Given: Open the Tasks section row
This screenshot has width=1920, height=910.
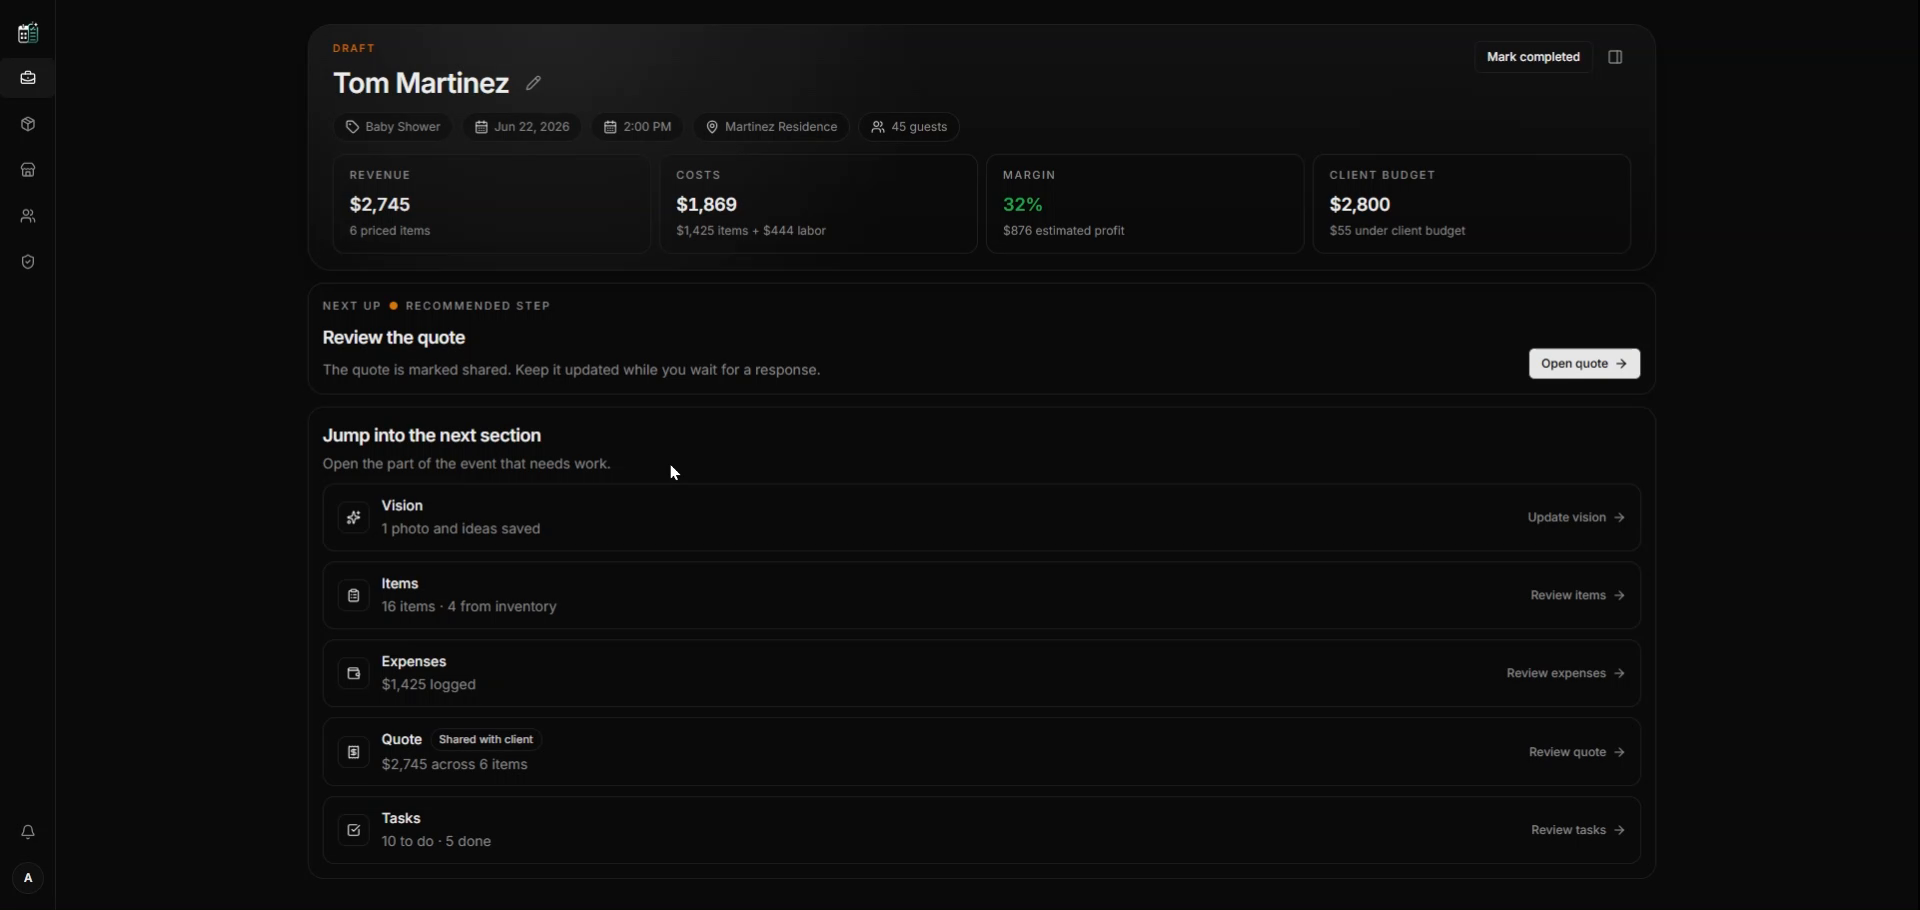Looking at the screenshot, I should click(x=982, y=830).
